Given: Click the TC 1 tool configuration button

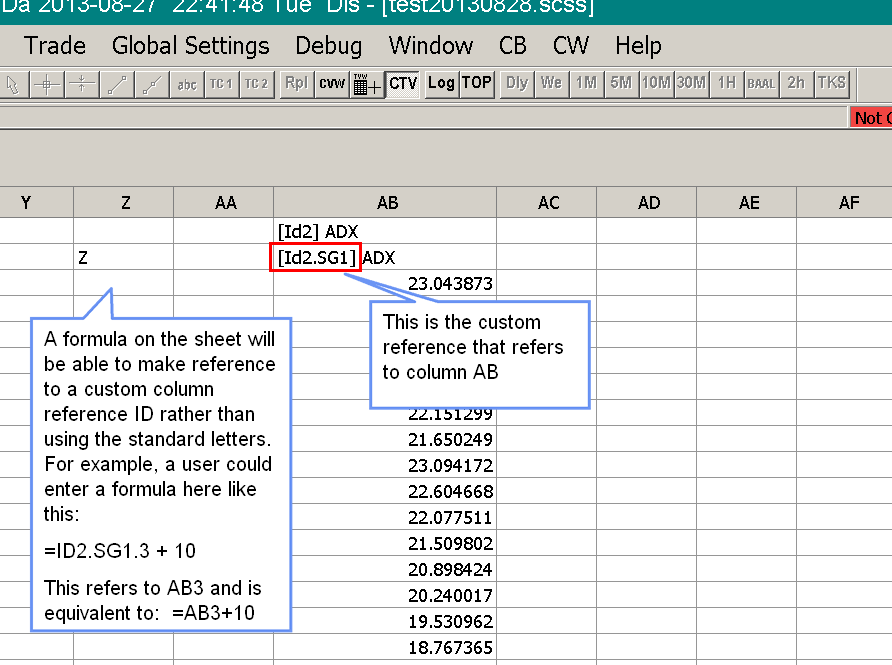Looking at the screenshot, I should (x=221, y=84).
